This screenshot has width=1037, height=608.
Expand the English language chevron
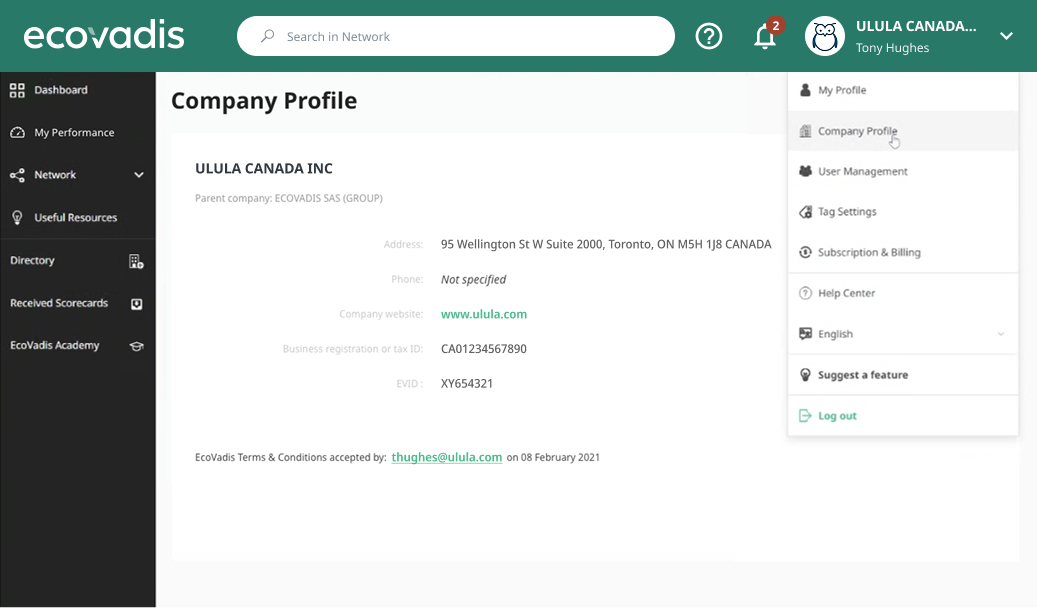[1001, 334]
